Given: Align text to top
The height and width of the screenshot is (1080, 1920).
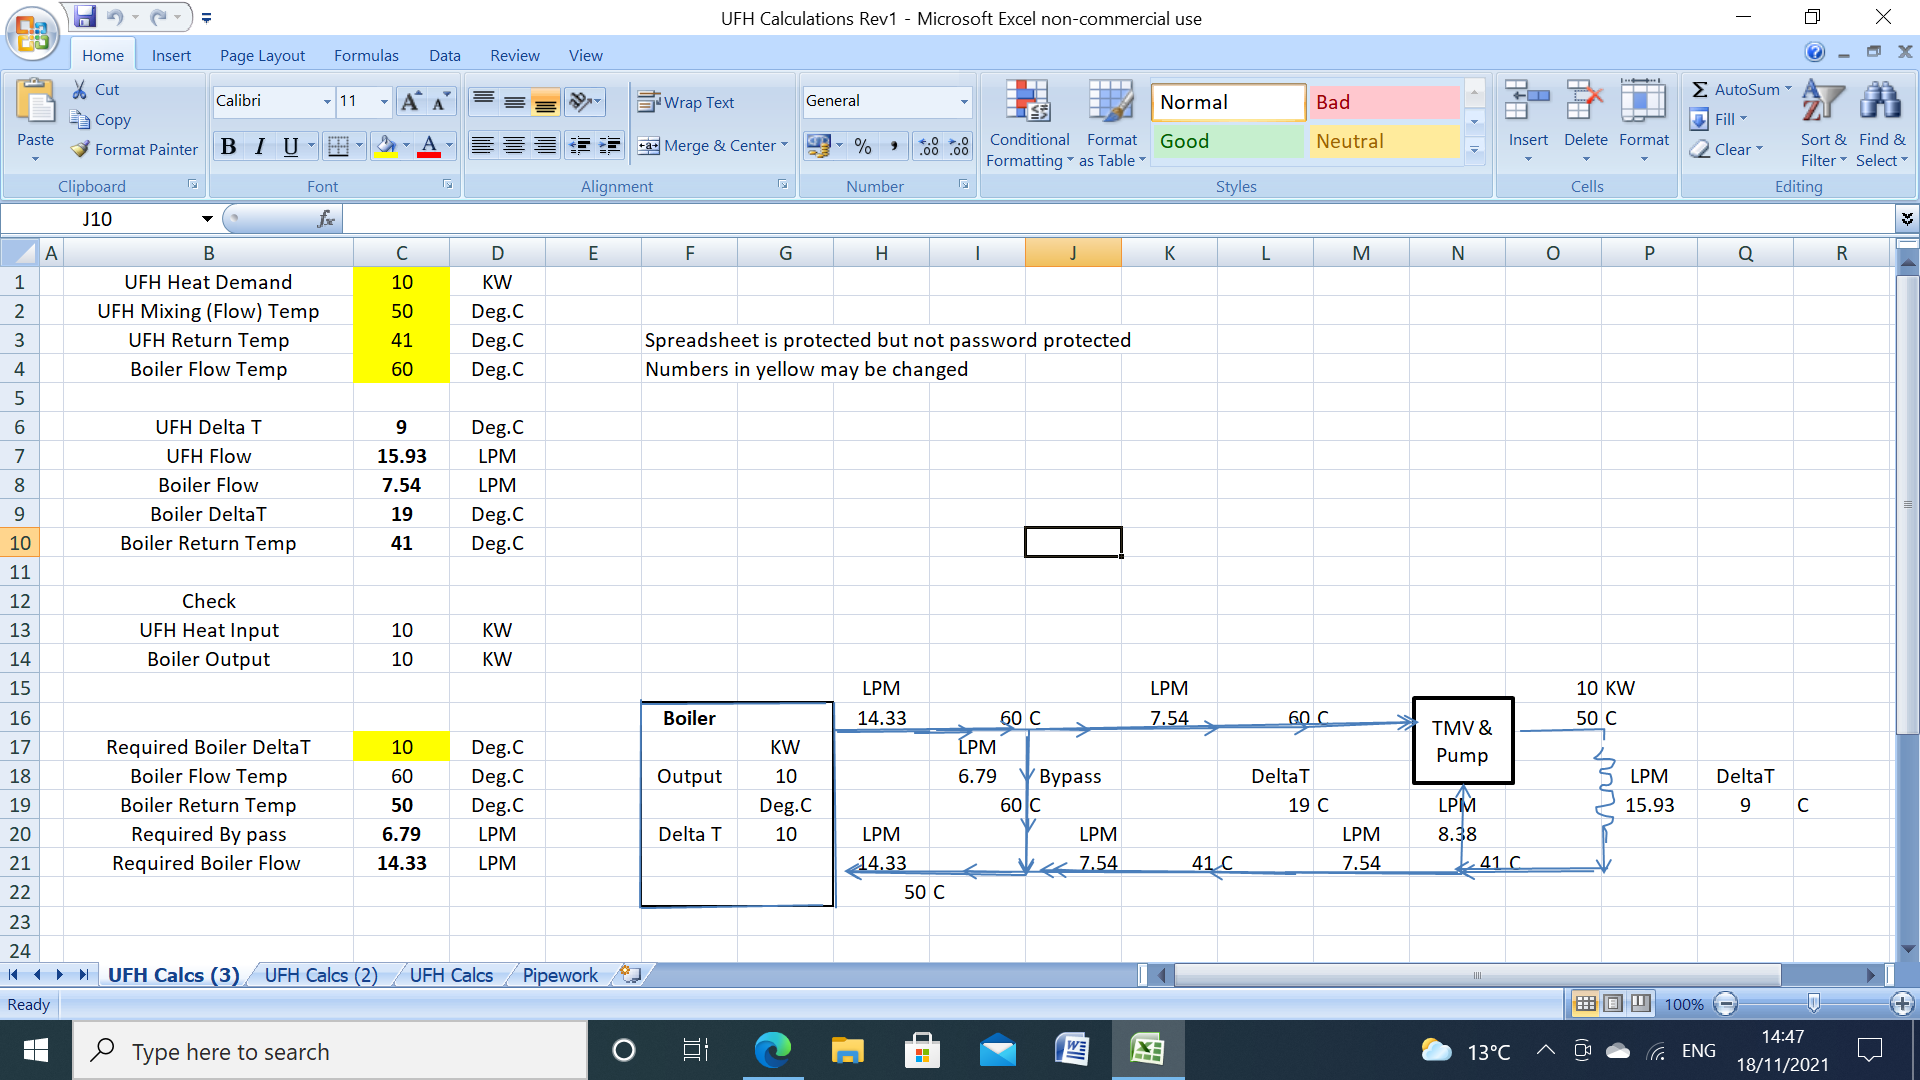Looking at the screenshot, I should click(x=483, y=101).
